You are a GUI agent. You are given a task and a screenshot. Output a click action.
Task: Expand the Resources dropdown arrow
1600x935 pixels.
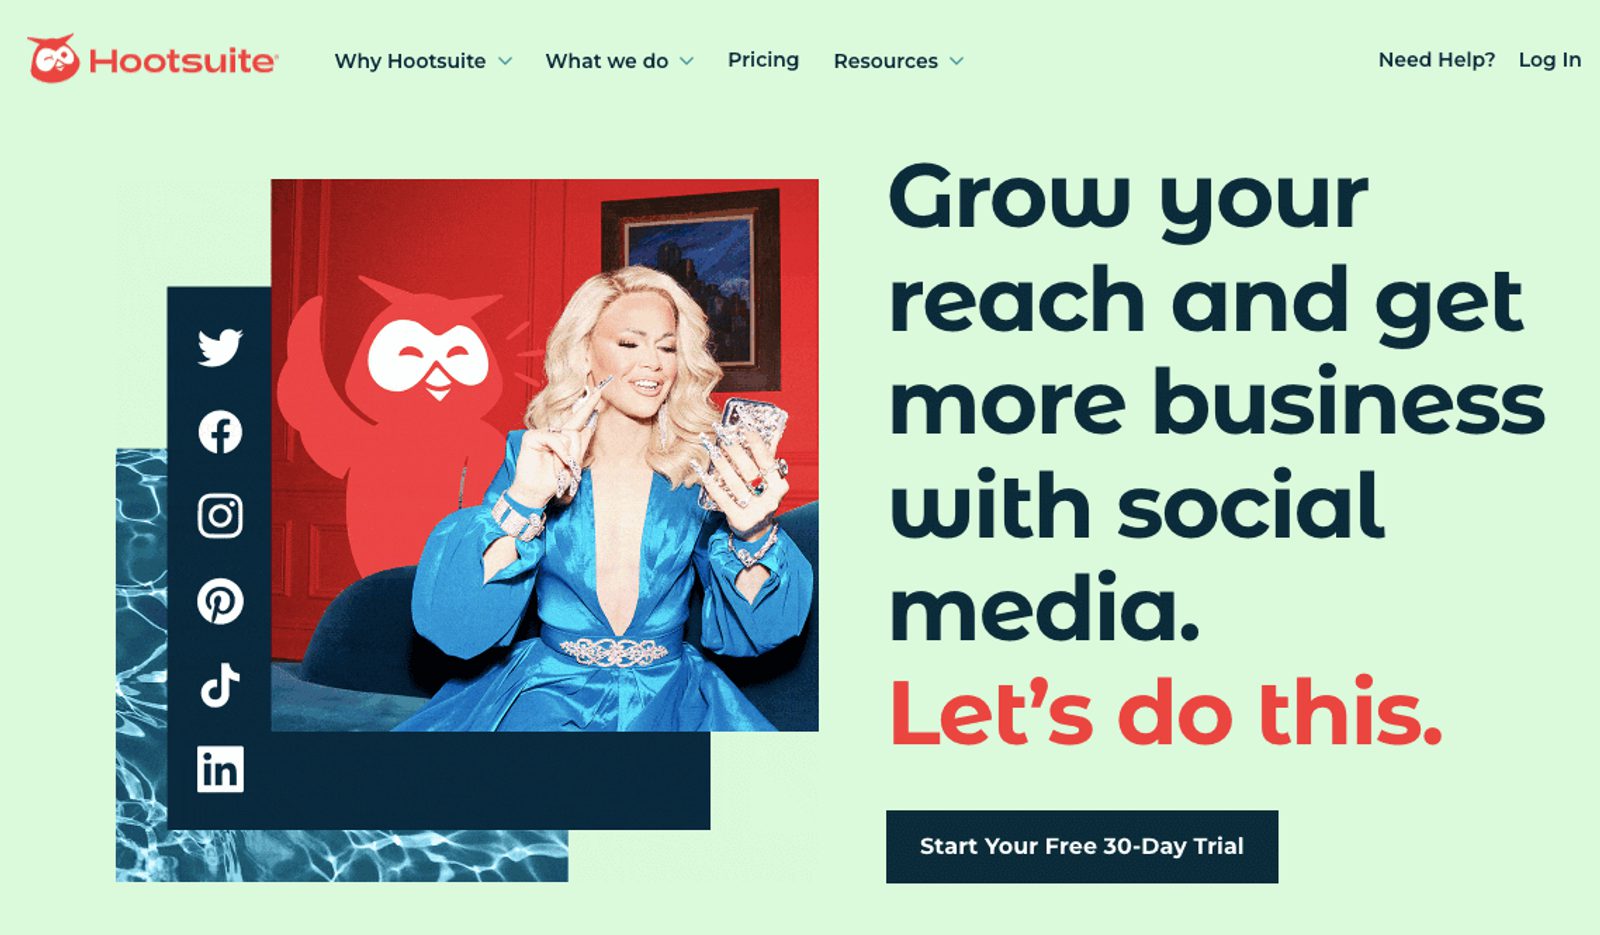click(x=957, y=61)
